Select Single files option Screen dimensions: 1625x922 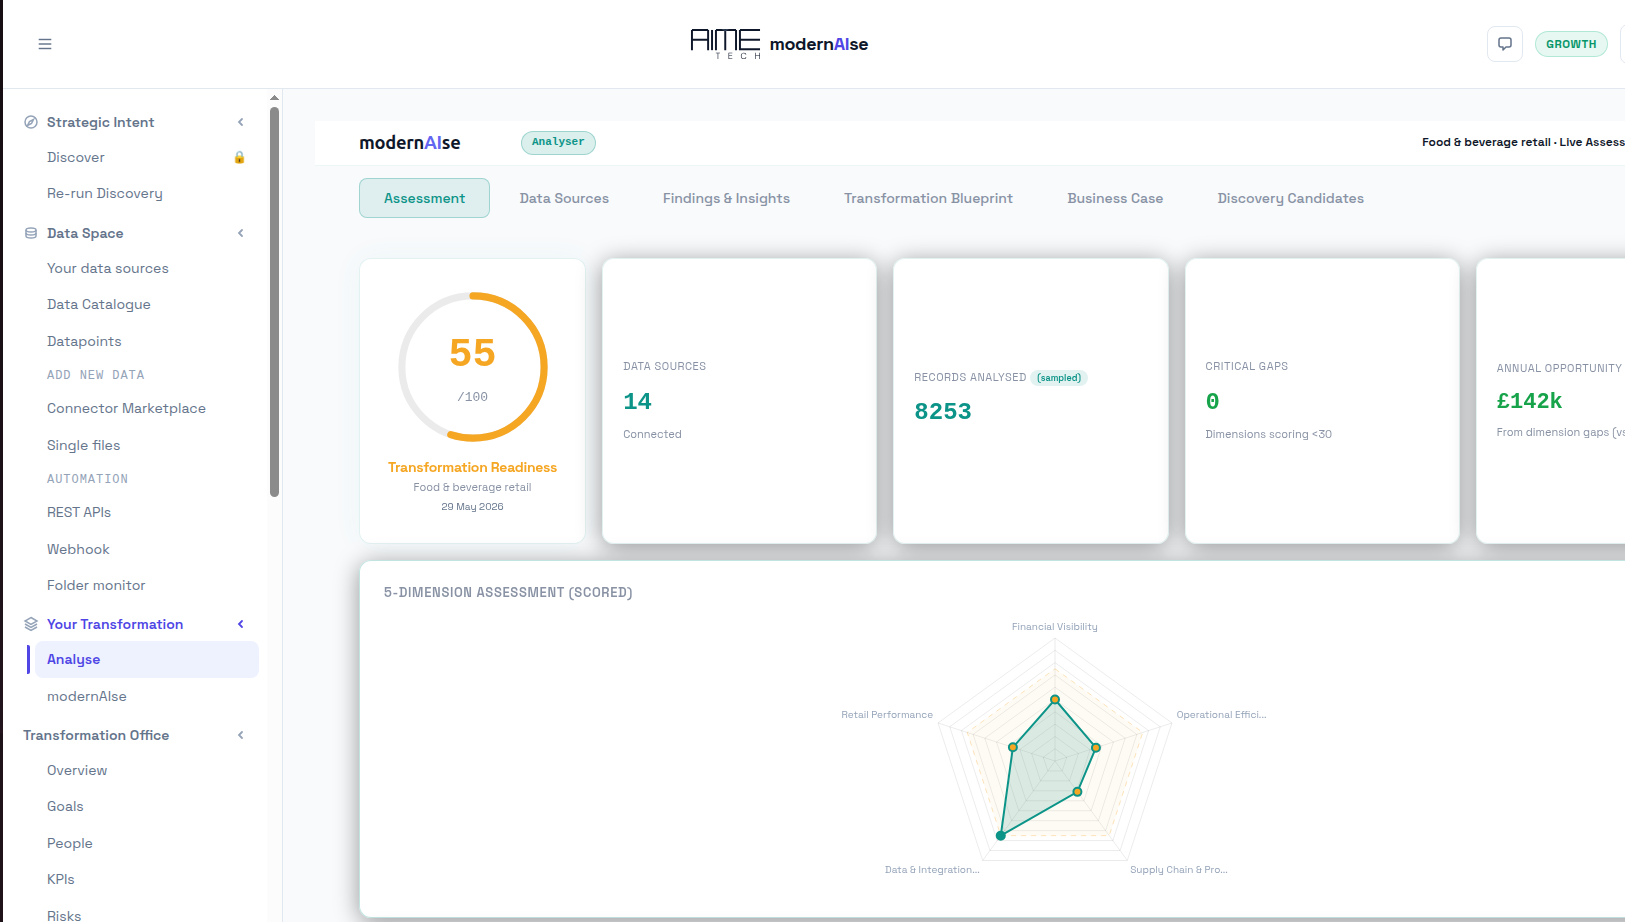click(84, 445)
